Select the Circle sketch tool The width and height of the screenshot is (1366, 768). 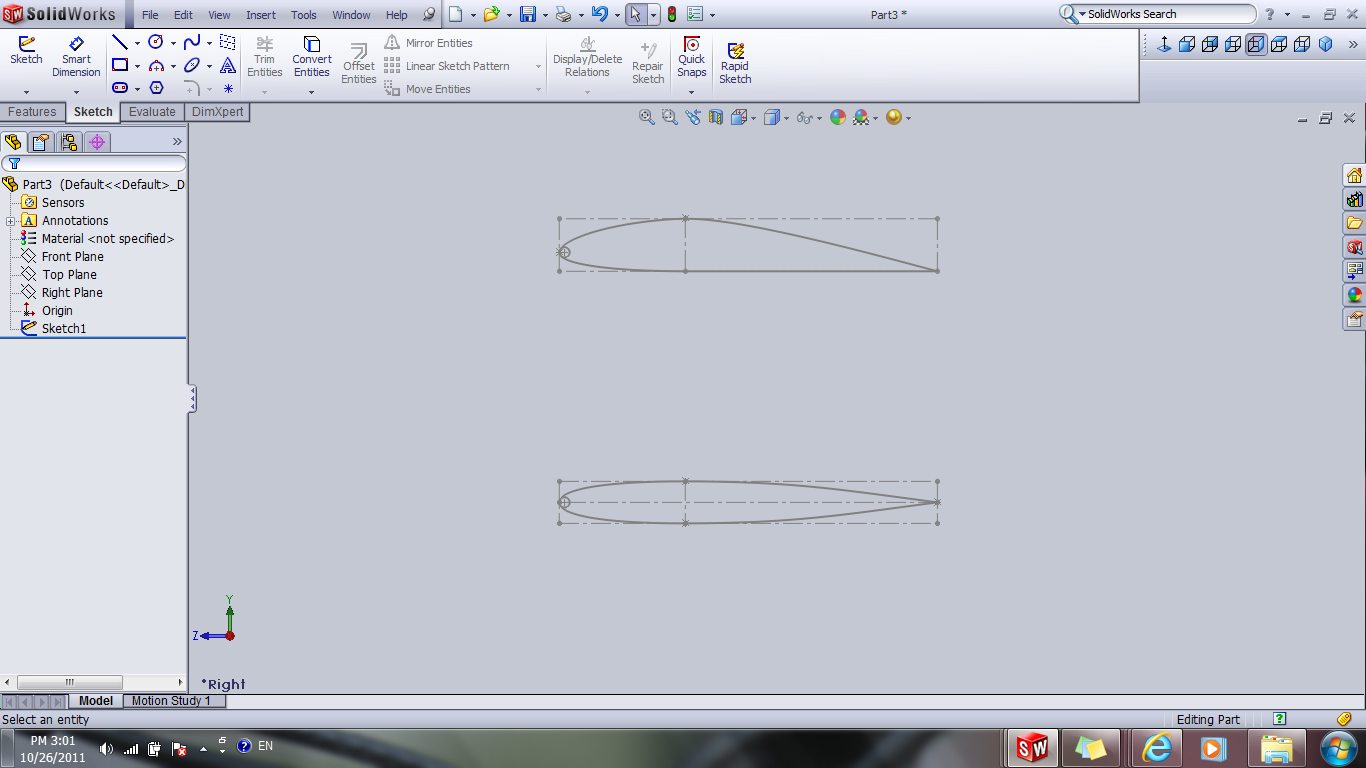[x=156, y=42]
